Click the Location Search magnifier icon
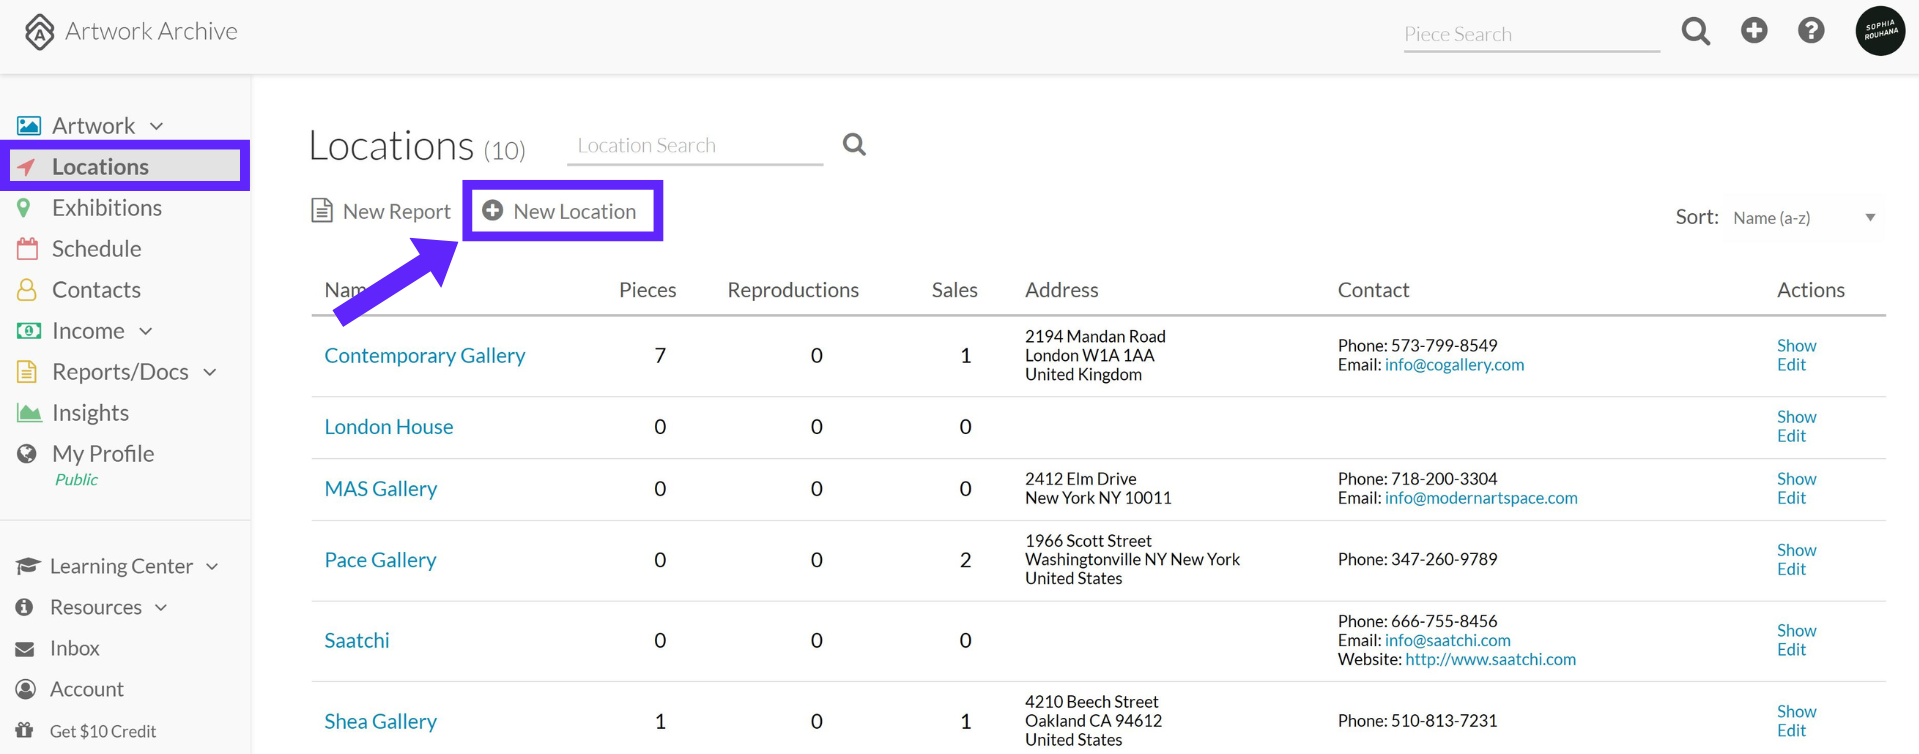Viewport: 1919px width, 754px height. pos(854,145)
